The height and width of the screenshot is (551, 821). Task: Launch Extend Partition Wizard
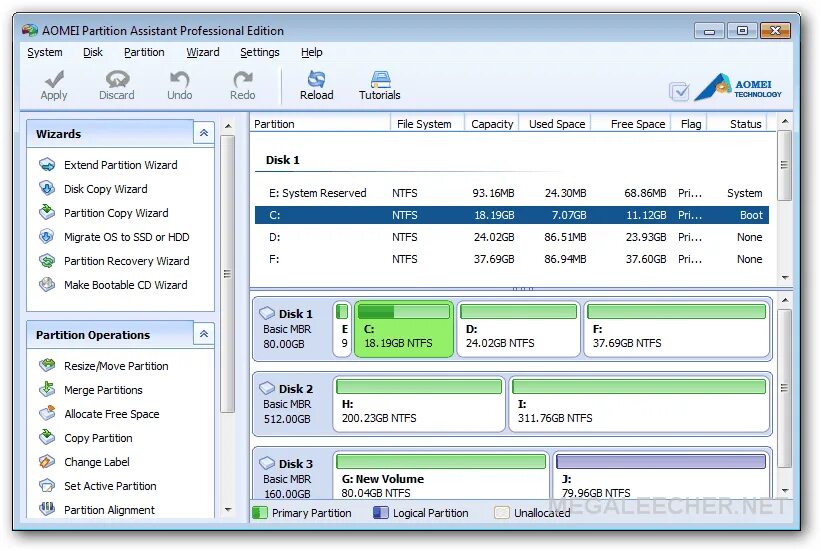120,165
